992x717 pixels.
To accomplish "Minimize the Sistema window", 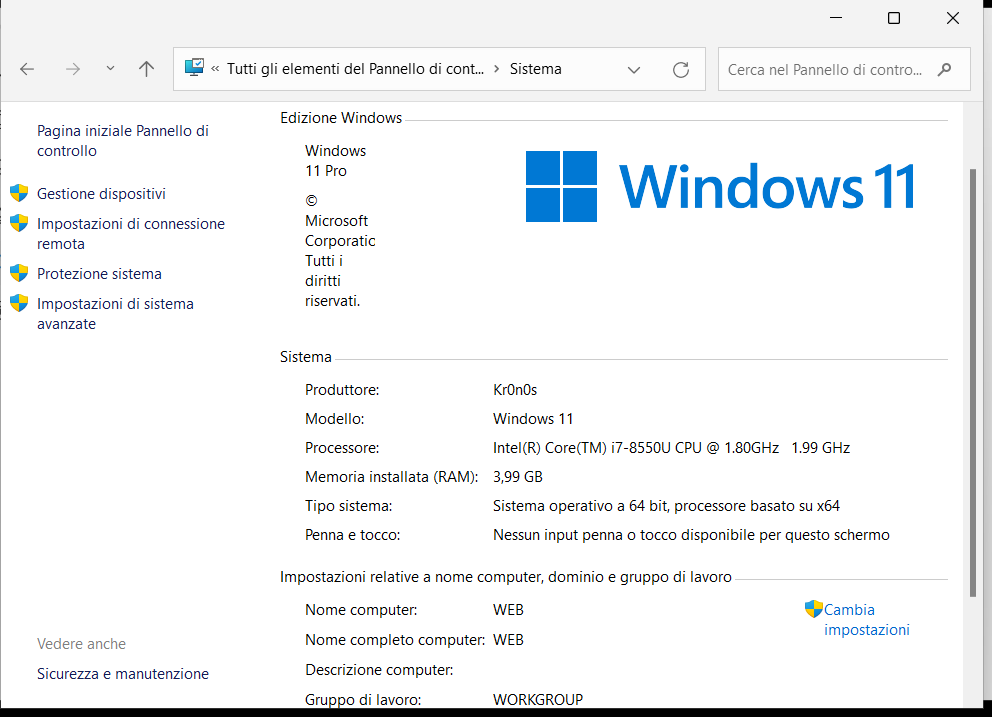I will pyautogui.click(x=836, y=18).
